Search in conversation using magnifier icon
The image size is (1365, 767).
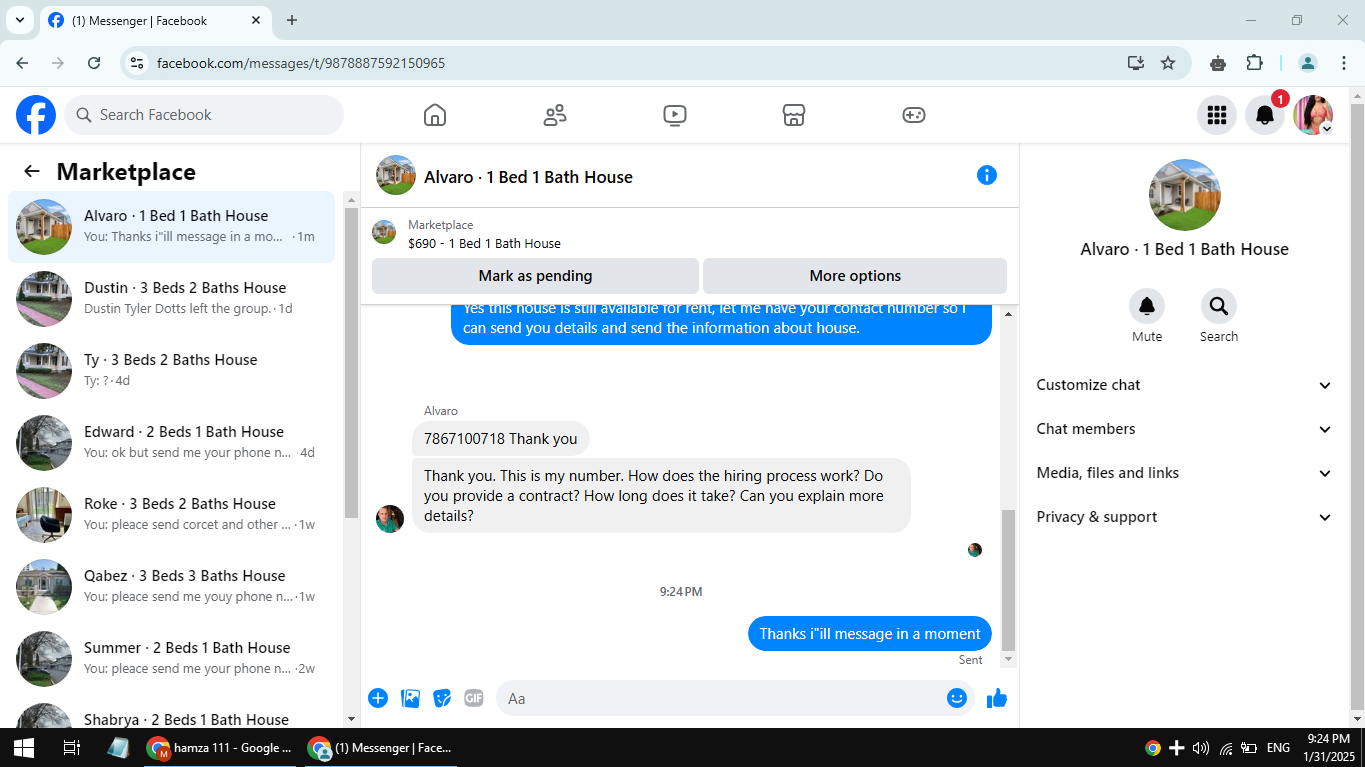(1219, 306)
